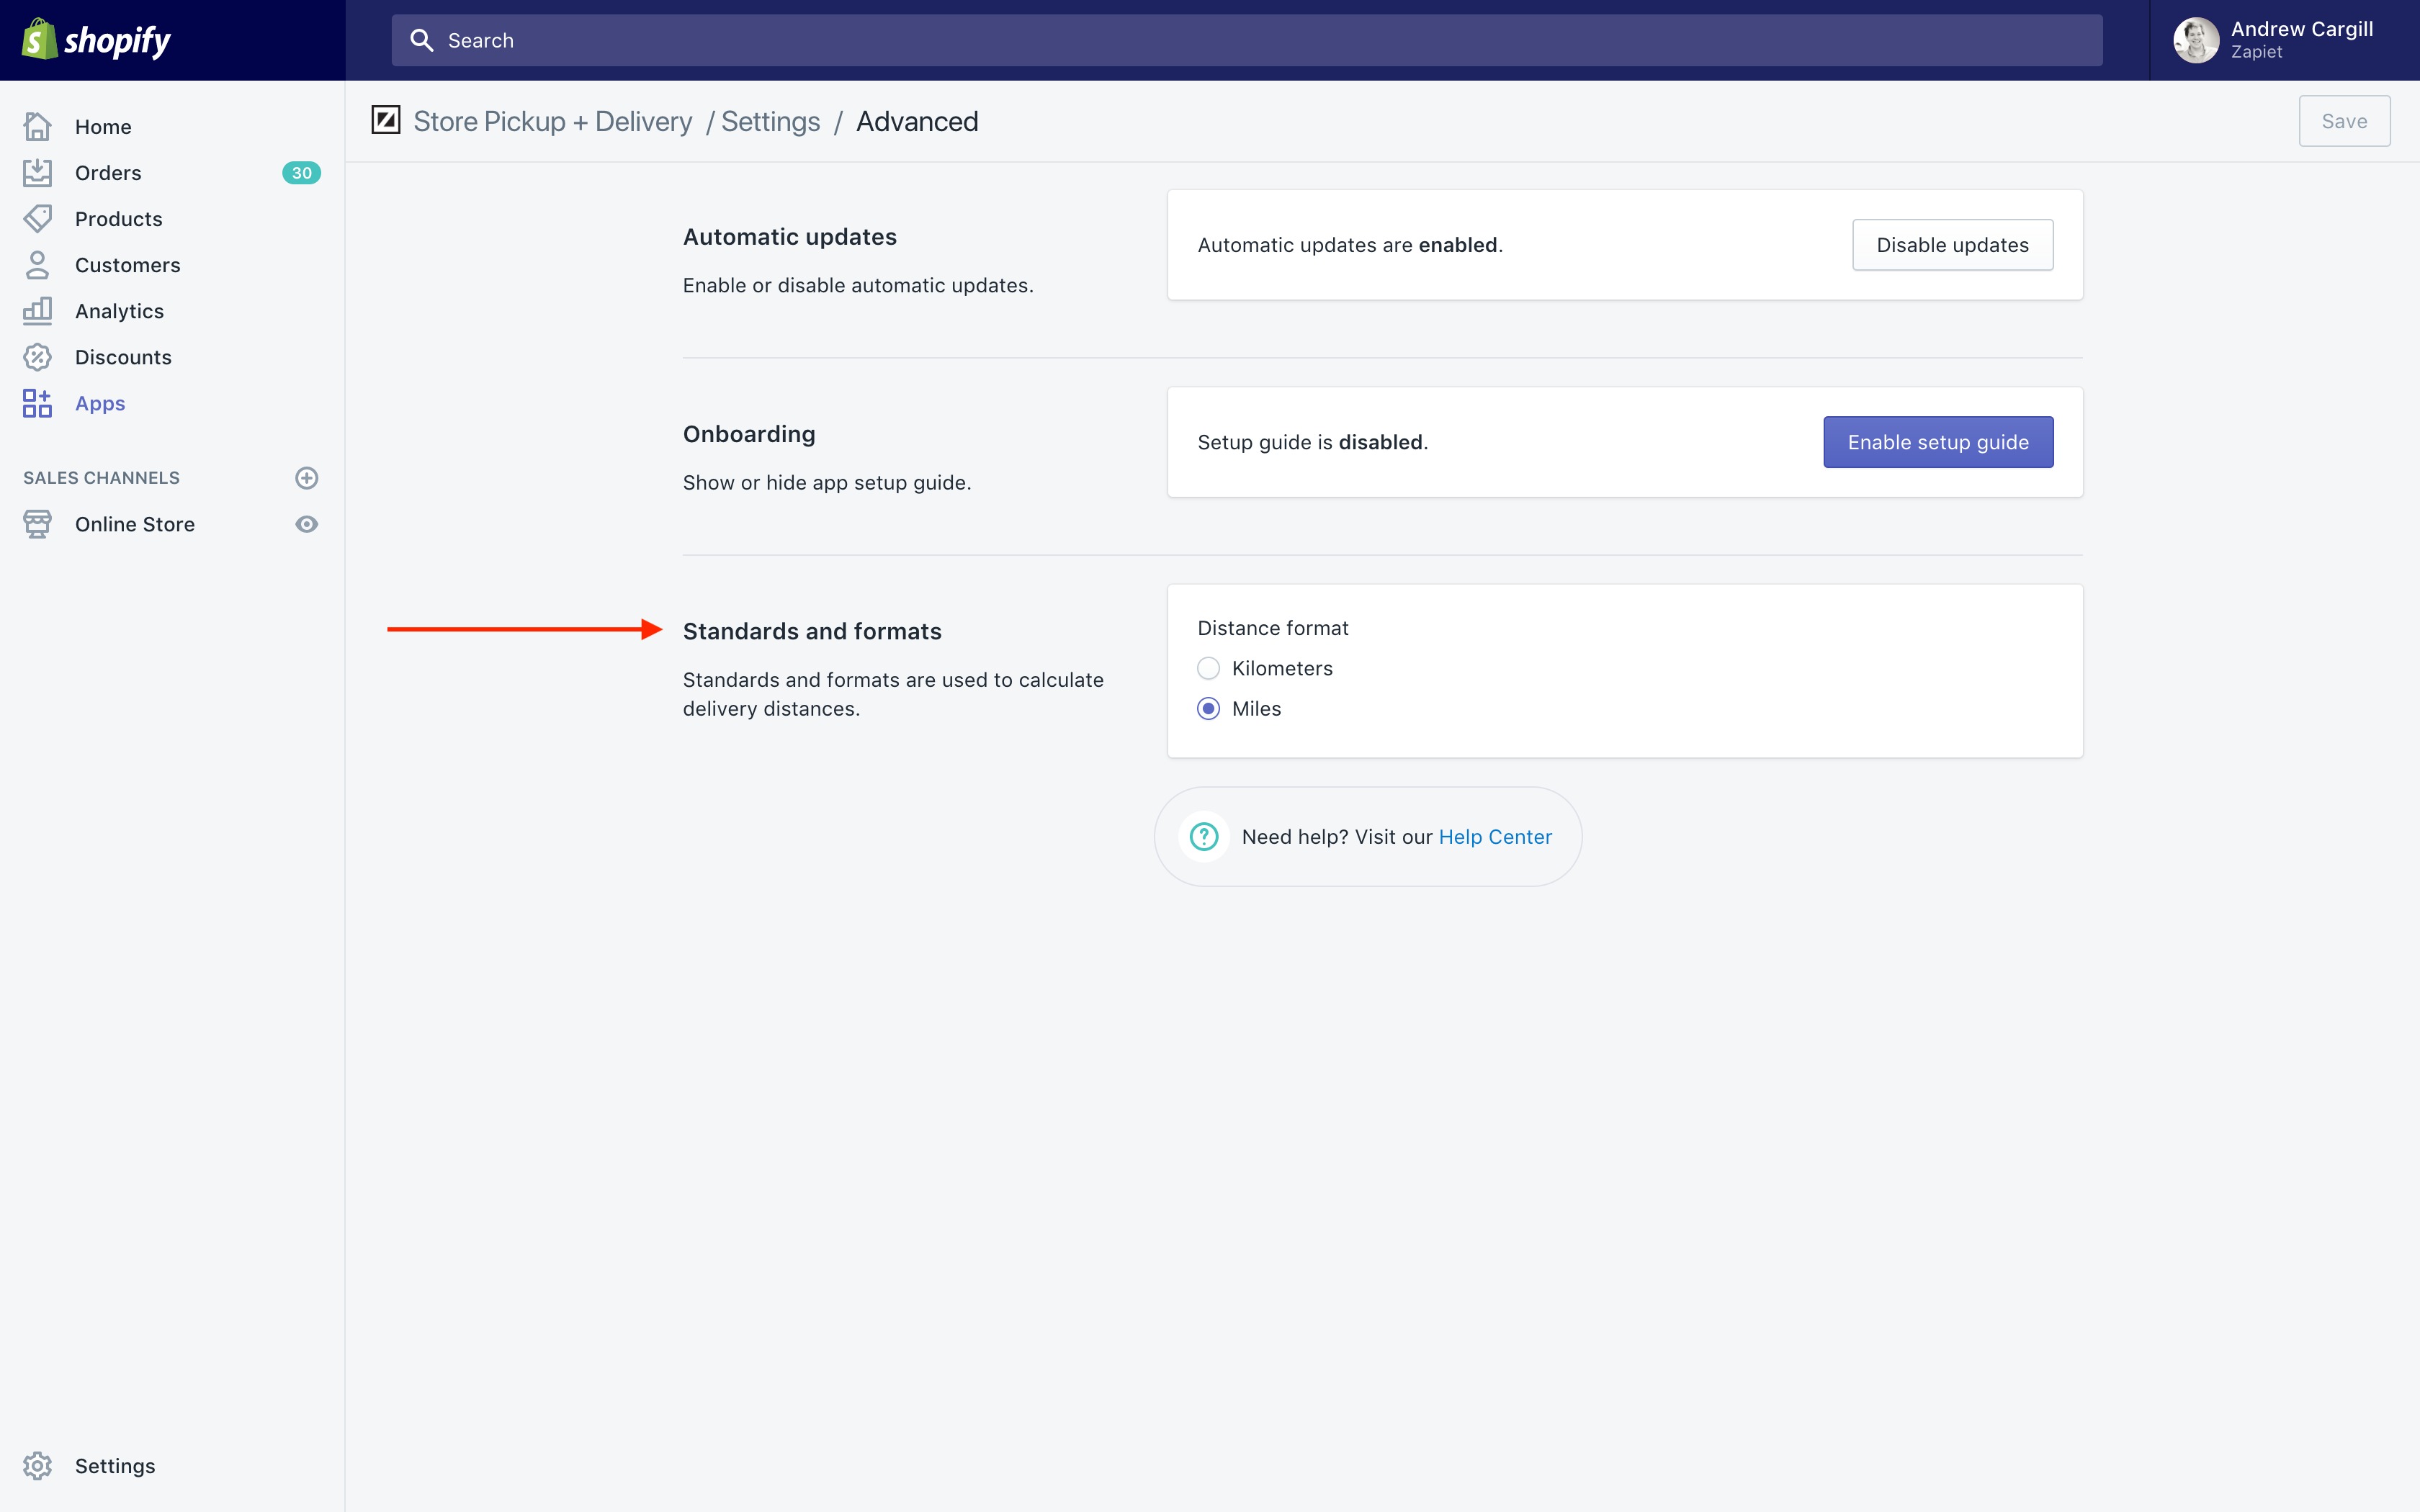Select the Kilometers distance format

(1208, 668)
